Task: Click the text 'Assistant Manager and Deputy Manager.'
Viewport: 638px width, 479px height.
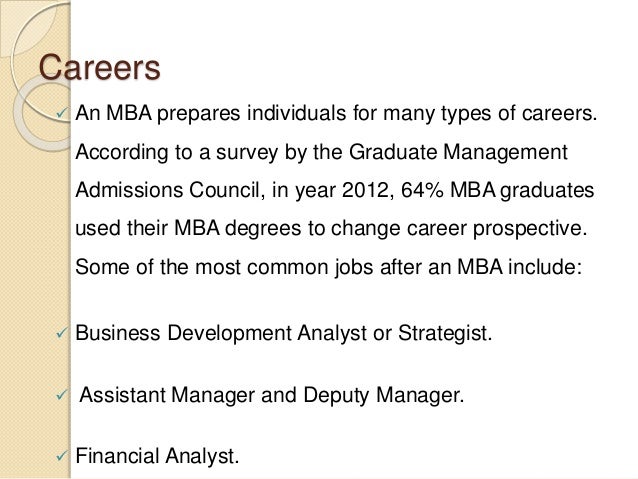Action: pyautogui.click(x=271, y=395)
